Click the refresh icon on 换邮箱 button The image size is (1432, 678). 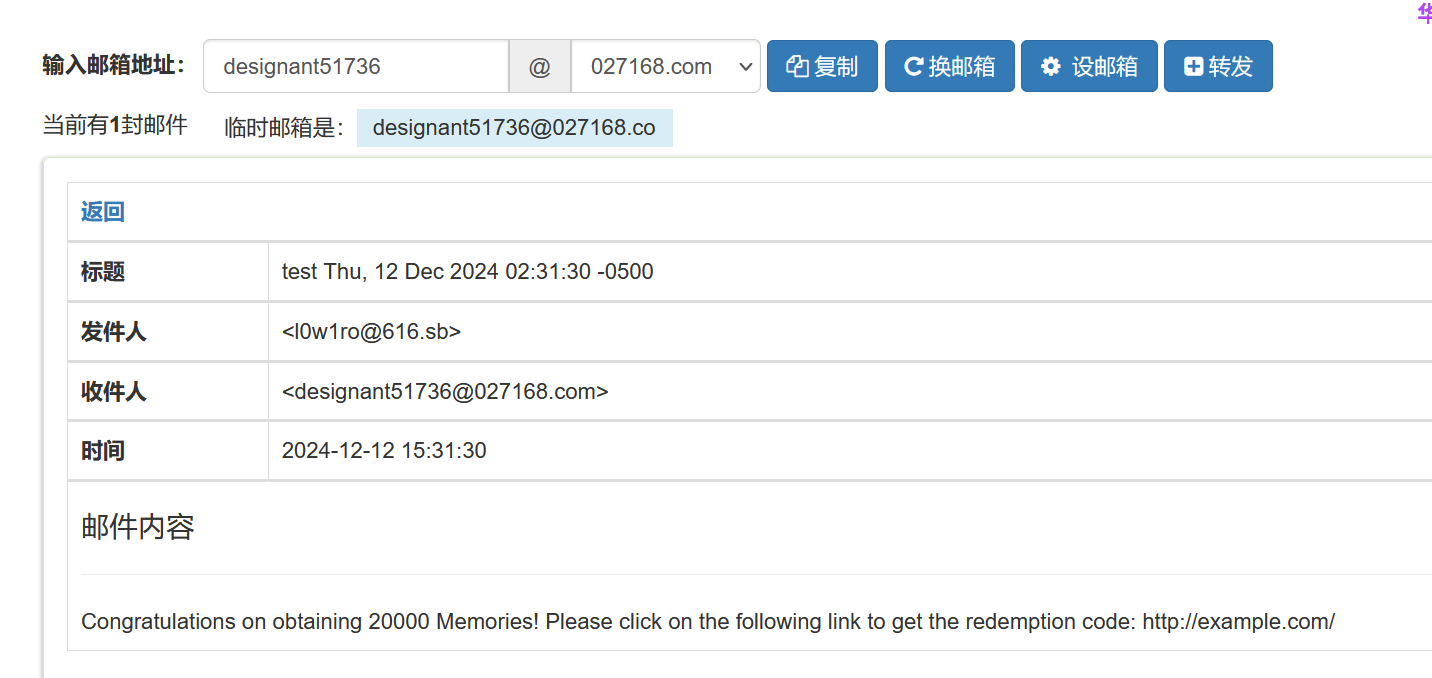(x=913, y=67)
